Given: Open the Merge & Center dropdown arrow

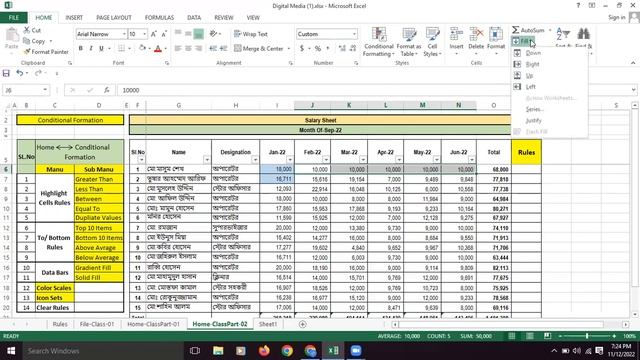Looking at the screenshot, I should pos(289,48).
